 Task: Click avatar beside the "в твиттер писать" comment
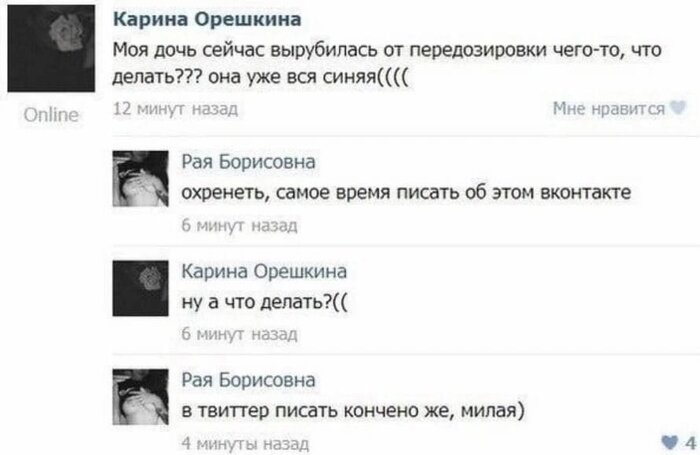tap(140, 396)
